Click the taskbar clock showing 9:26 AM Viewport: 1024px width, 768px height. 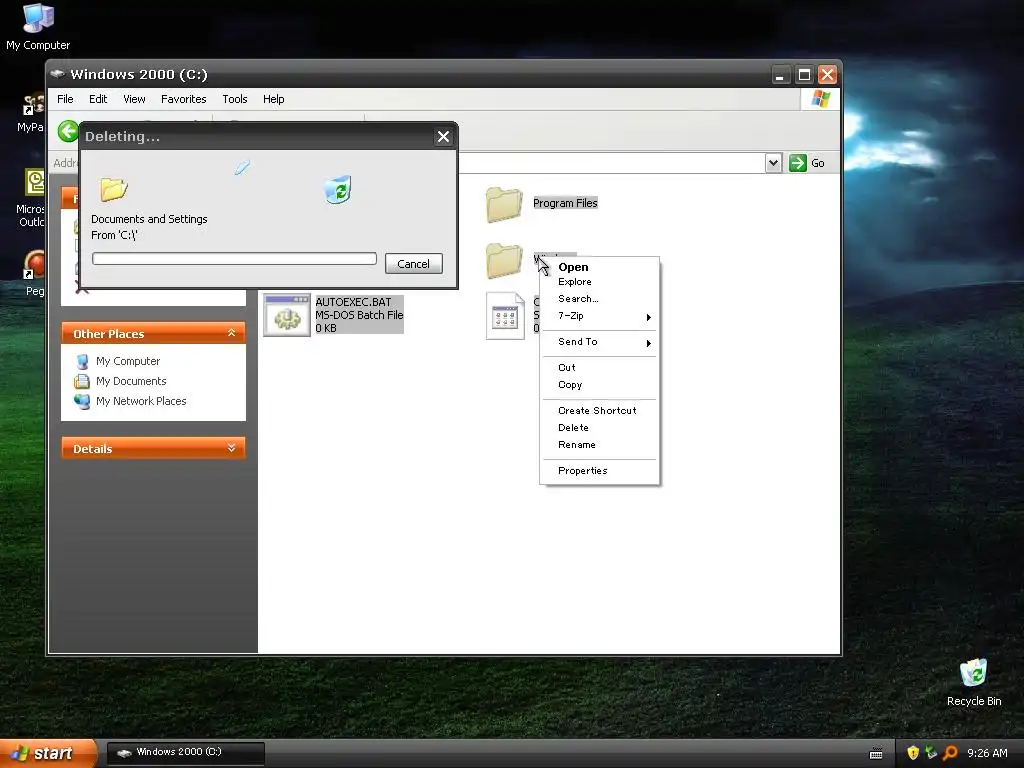tap(987, 753)
